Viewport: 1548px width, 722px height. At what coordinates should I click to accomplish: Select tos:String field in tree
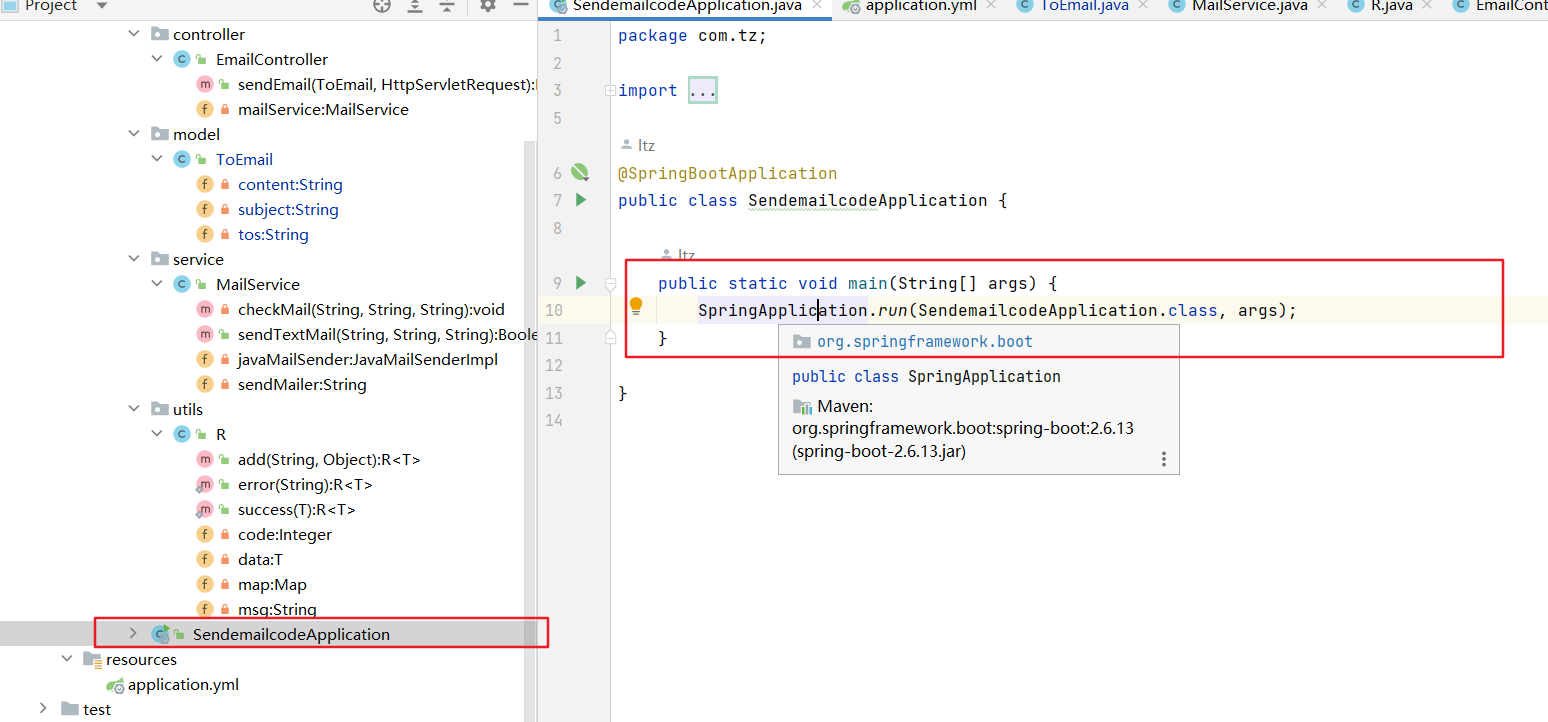(x=273, y=234)
